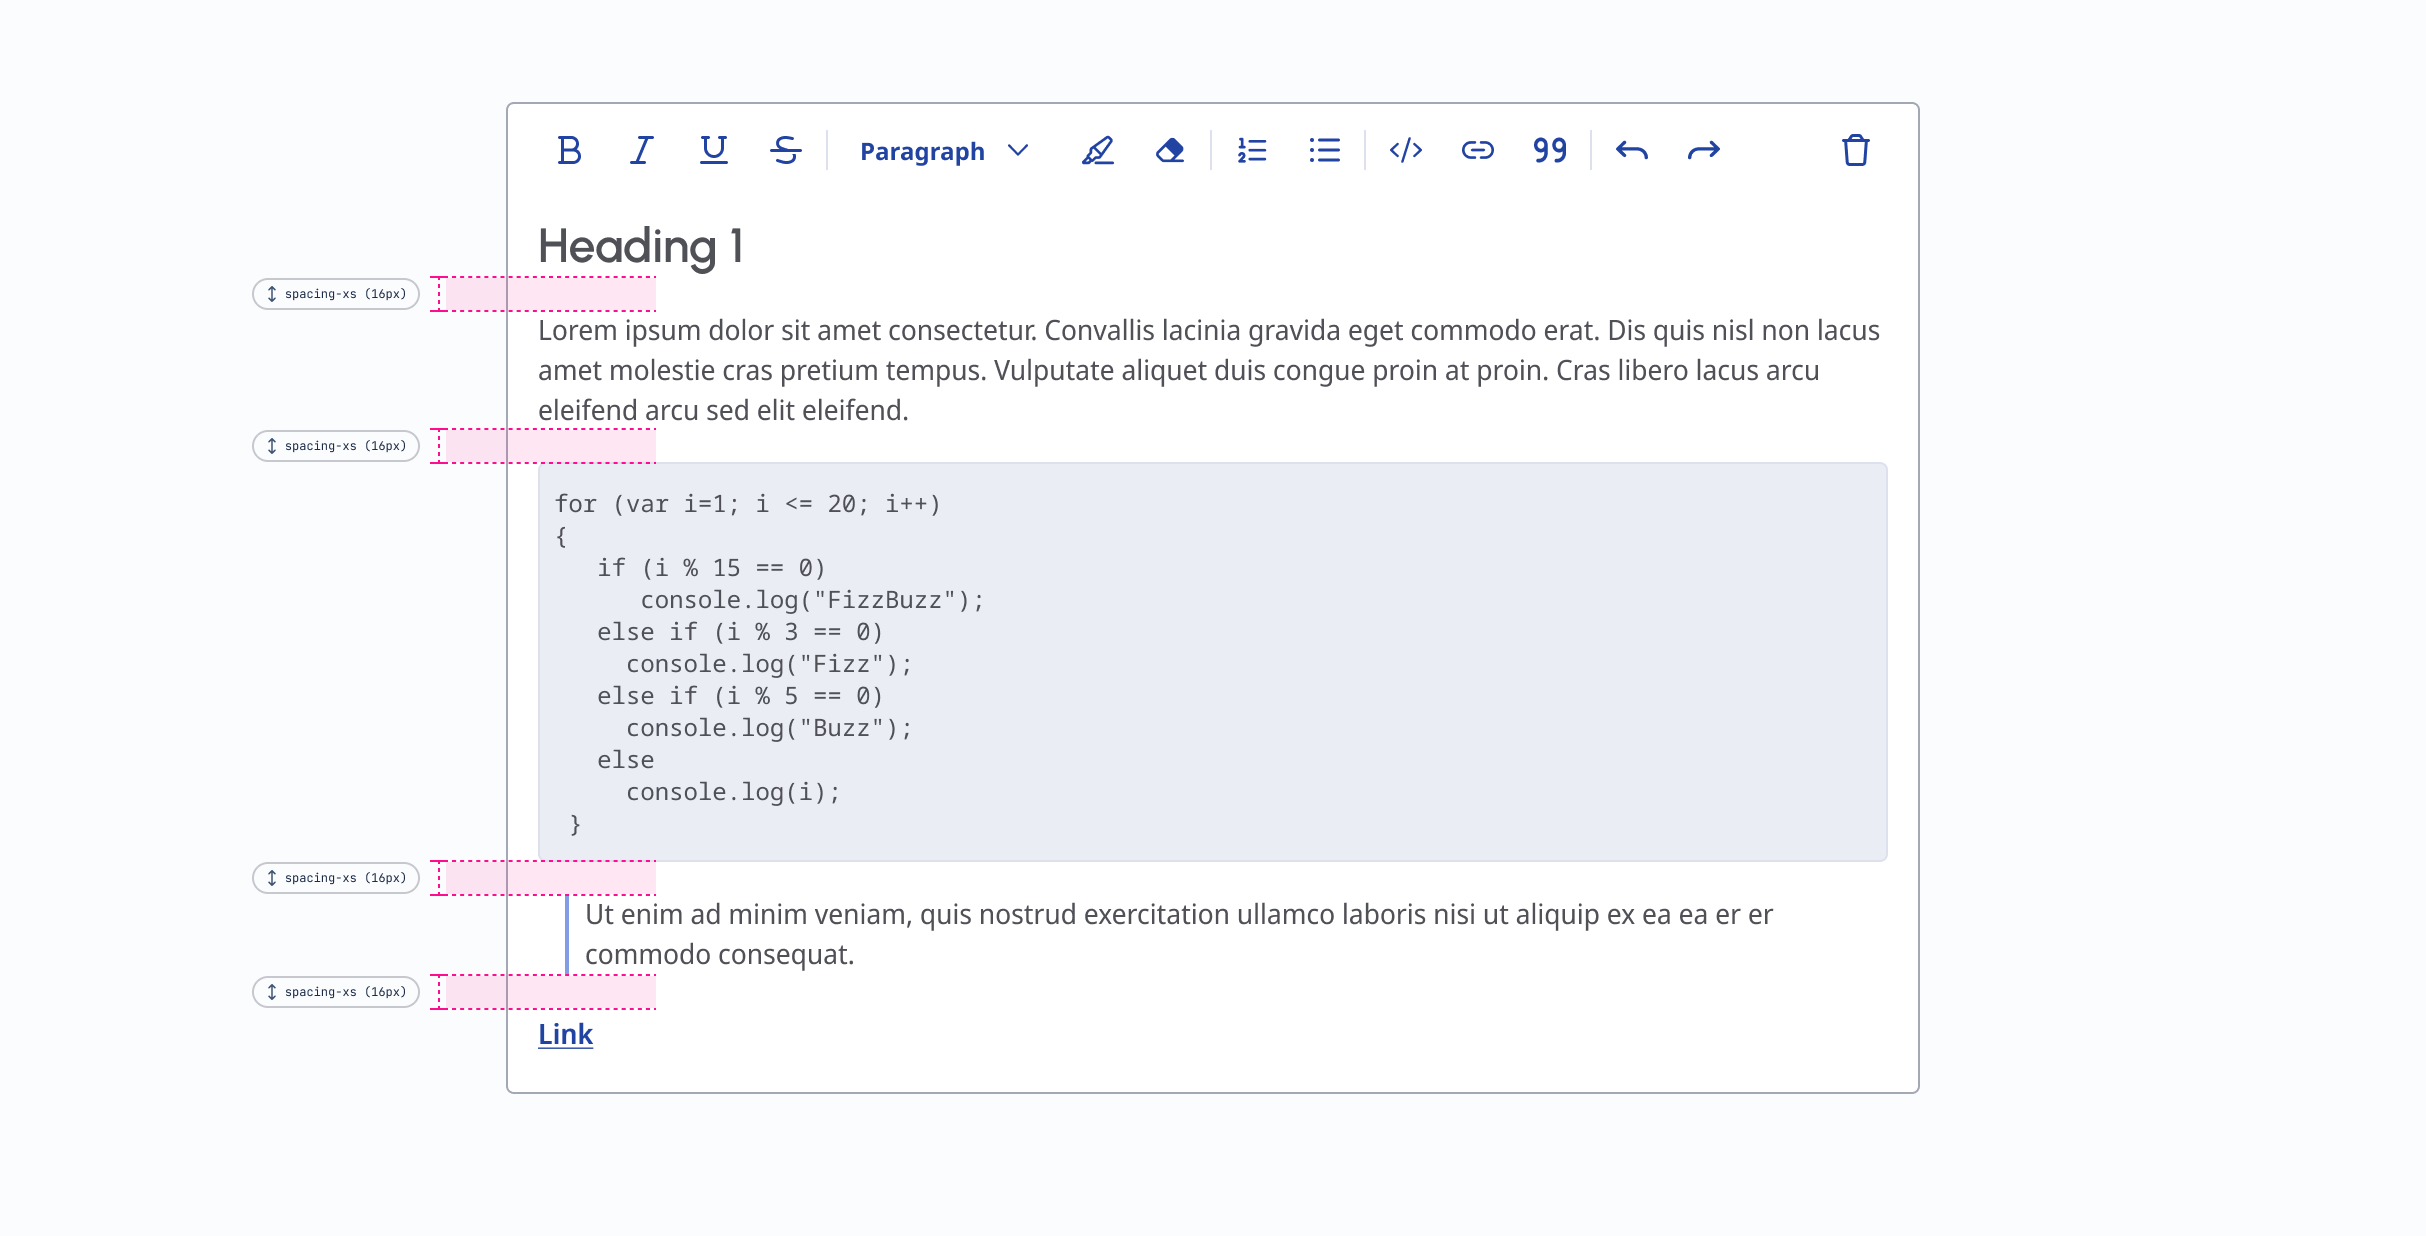
Task: Toggle bold formatting
Action: [569, 151]
